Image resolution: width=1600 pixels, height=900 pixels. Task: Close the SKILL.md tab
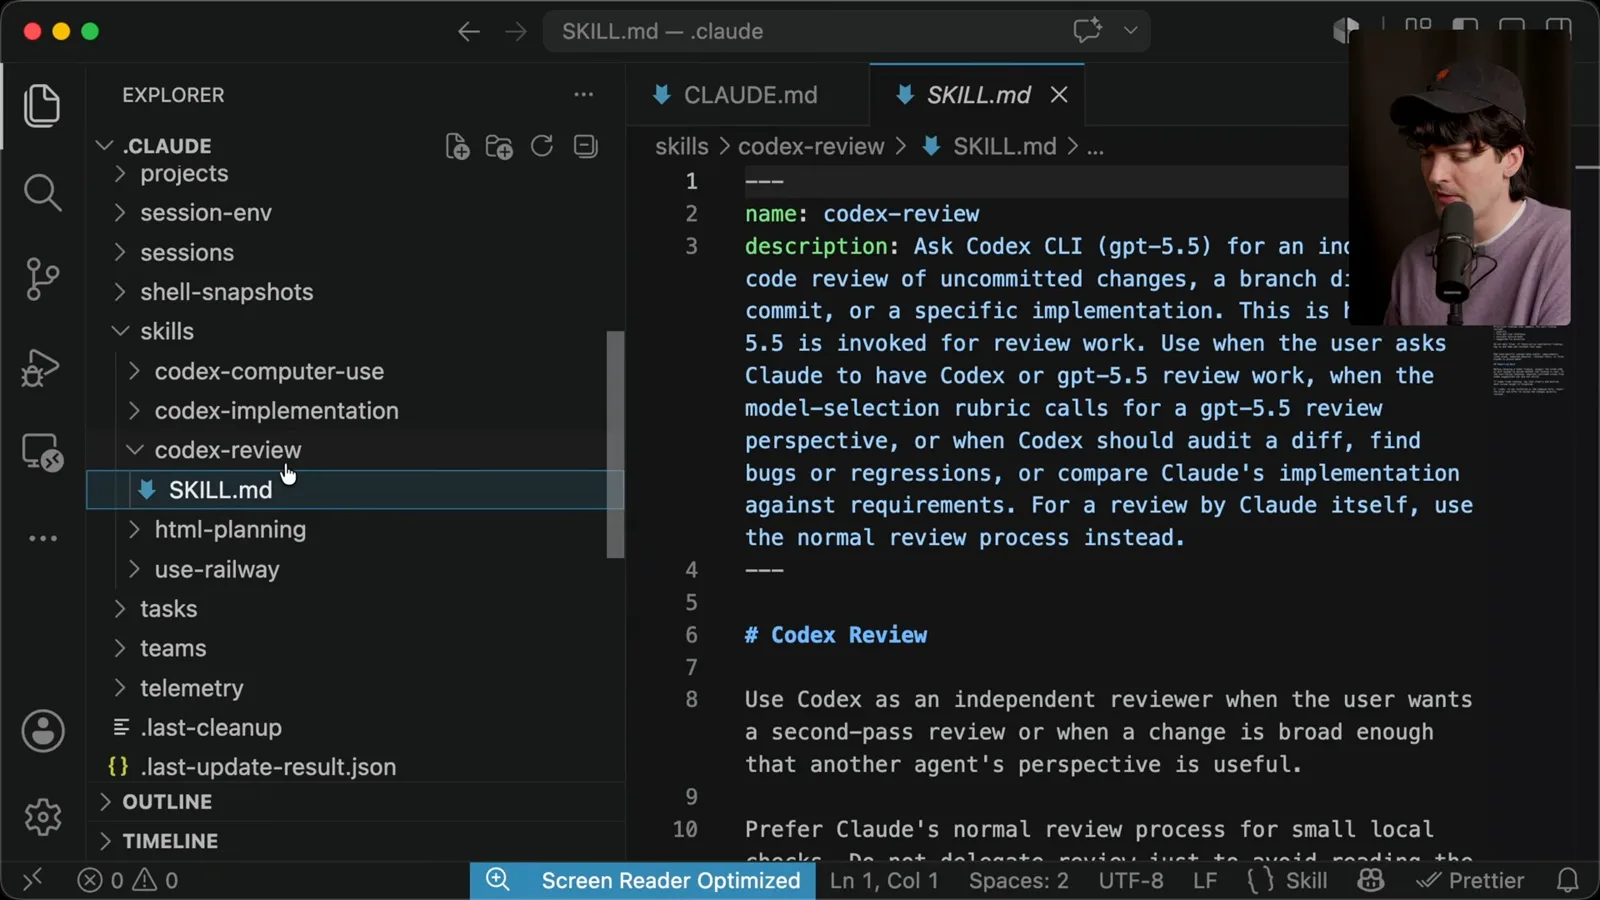coord(1059,95)
